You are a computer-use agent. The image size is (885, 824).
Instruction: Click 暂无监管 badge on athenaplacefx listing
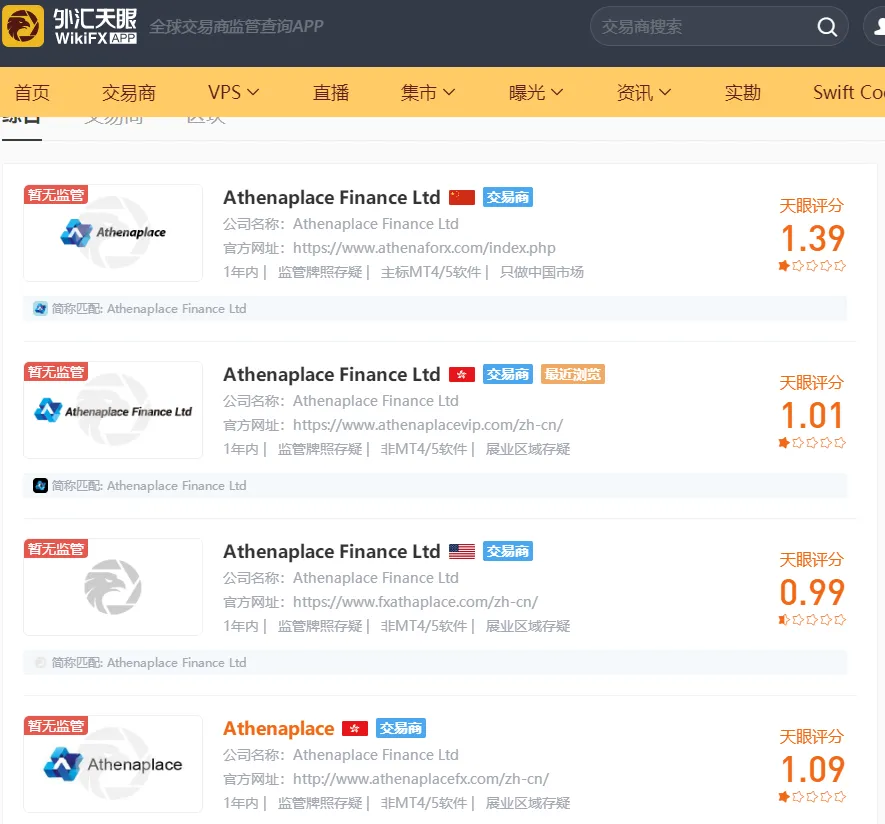pos(55,726)
